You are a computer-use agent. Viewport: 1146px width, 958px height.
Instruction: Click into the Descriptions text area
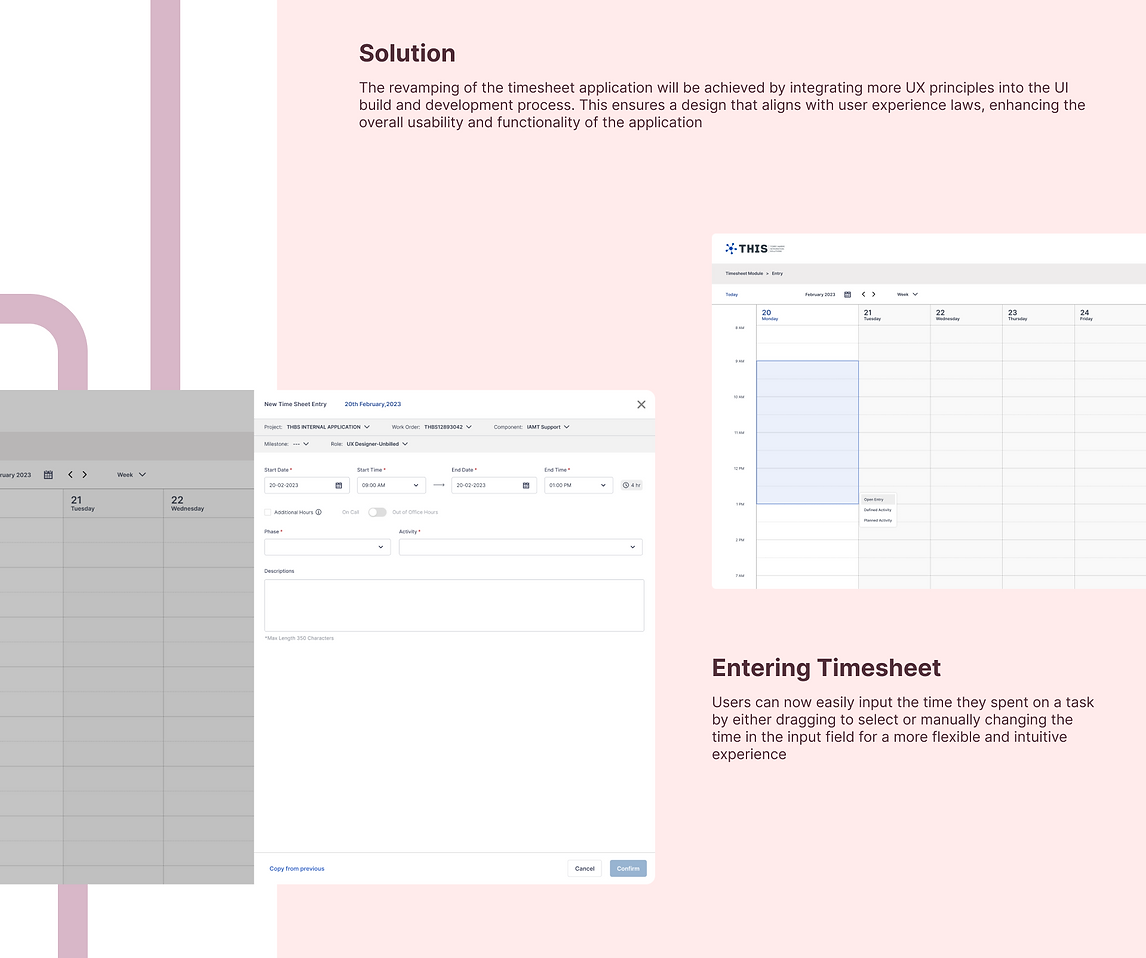tap(454, 605)
